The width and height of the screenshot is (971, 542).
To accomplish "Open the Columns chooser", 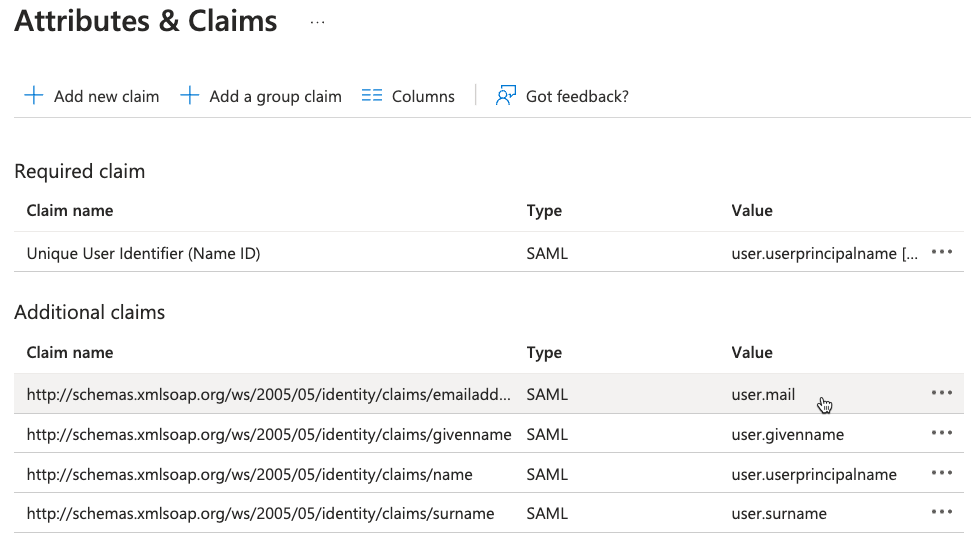I will 423,97.
